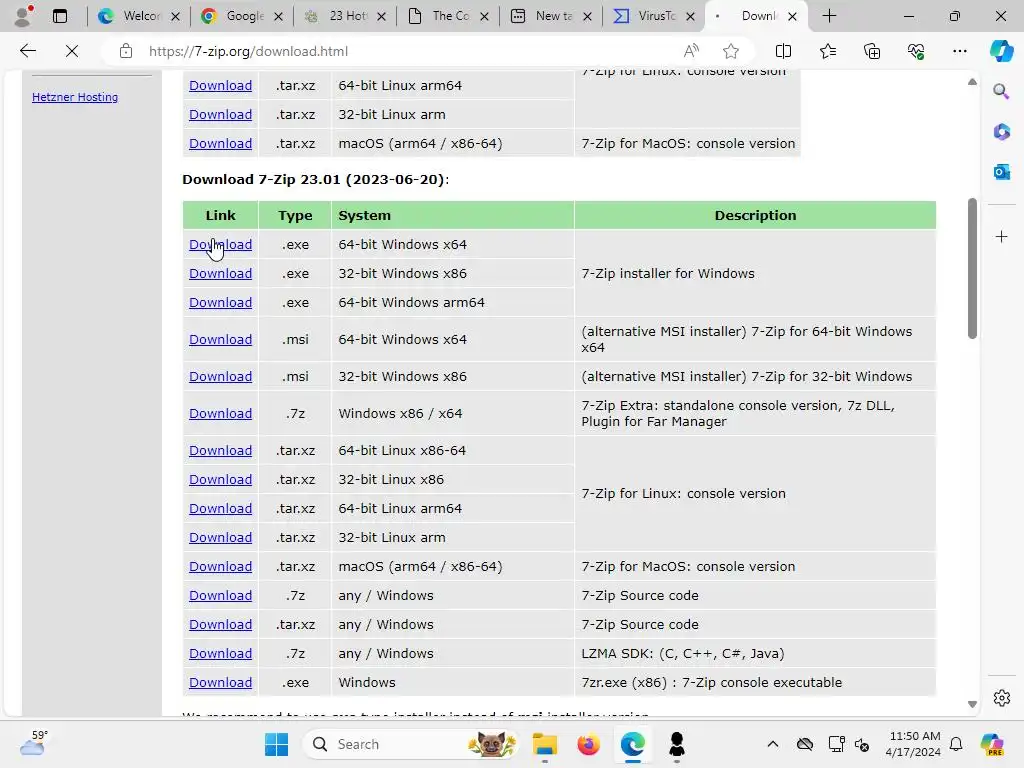
Task: View site information lock icon
Action: 126,51
